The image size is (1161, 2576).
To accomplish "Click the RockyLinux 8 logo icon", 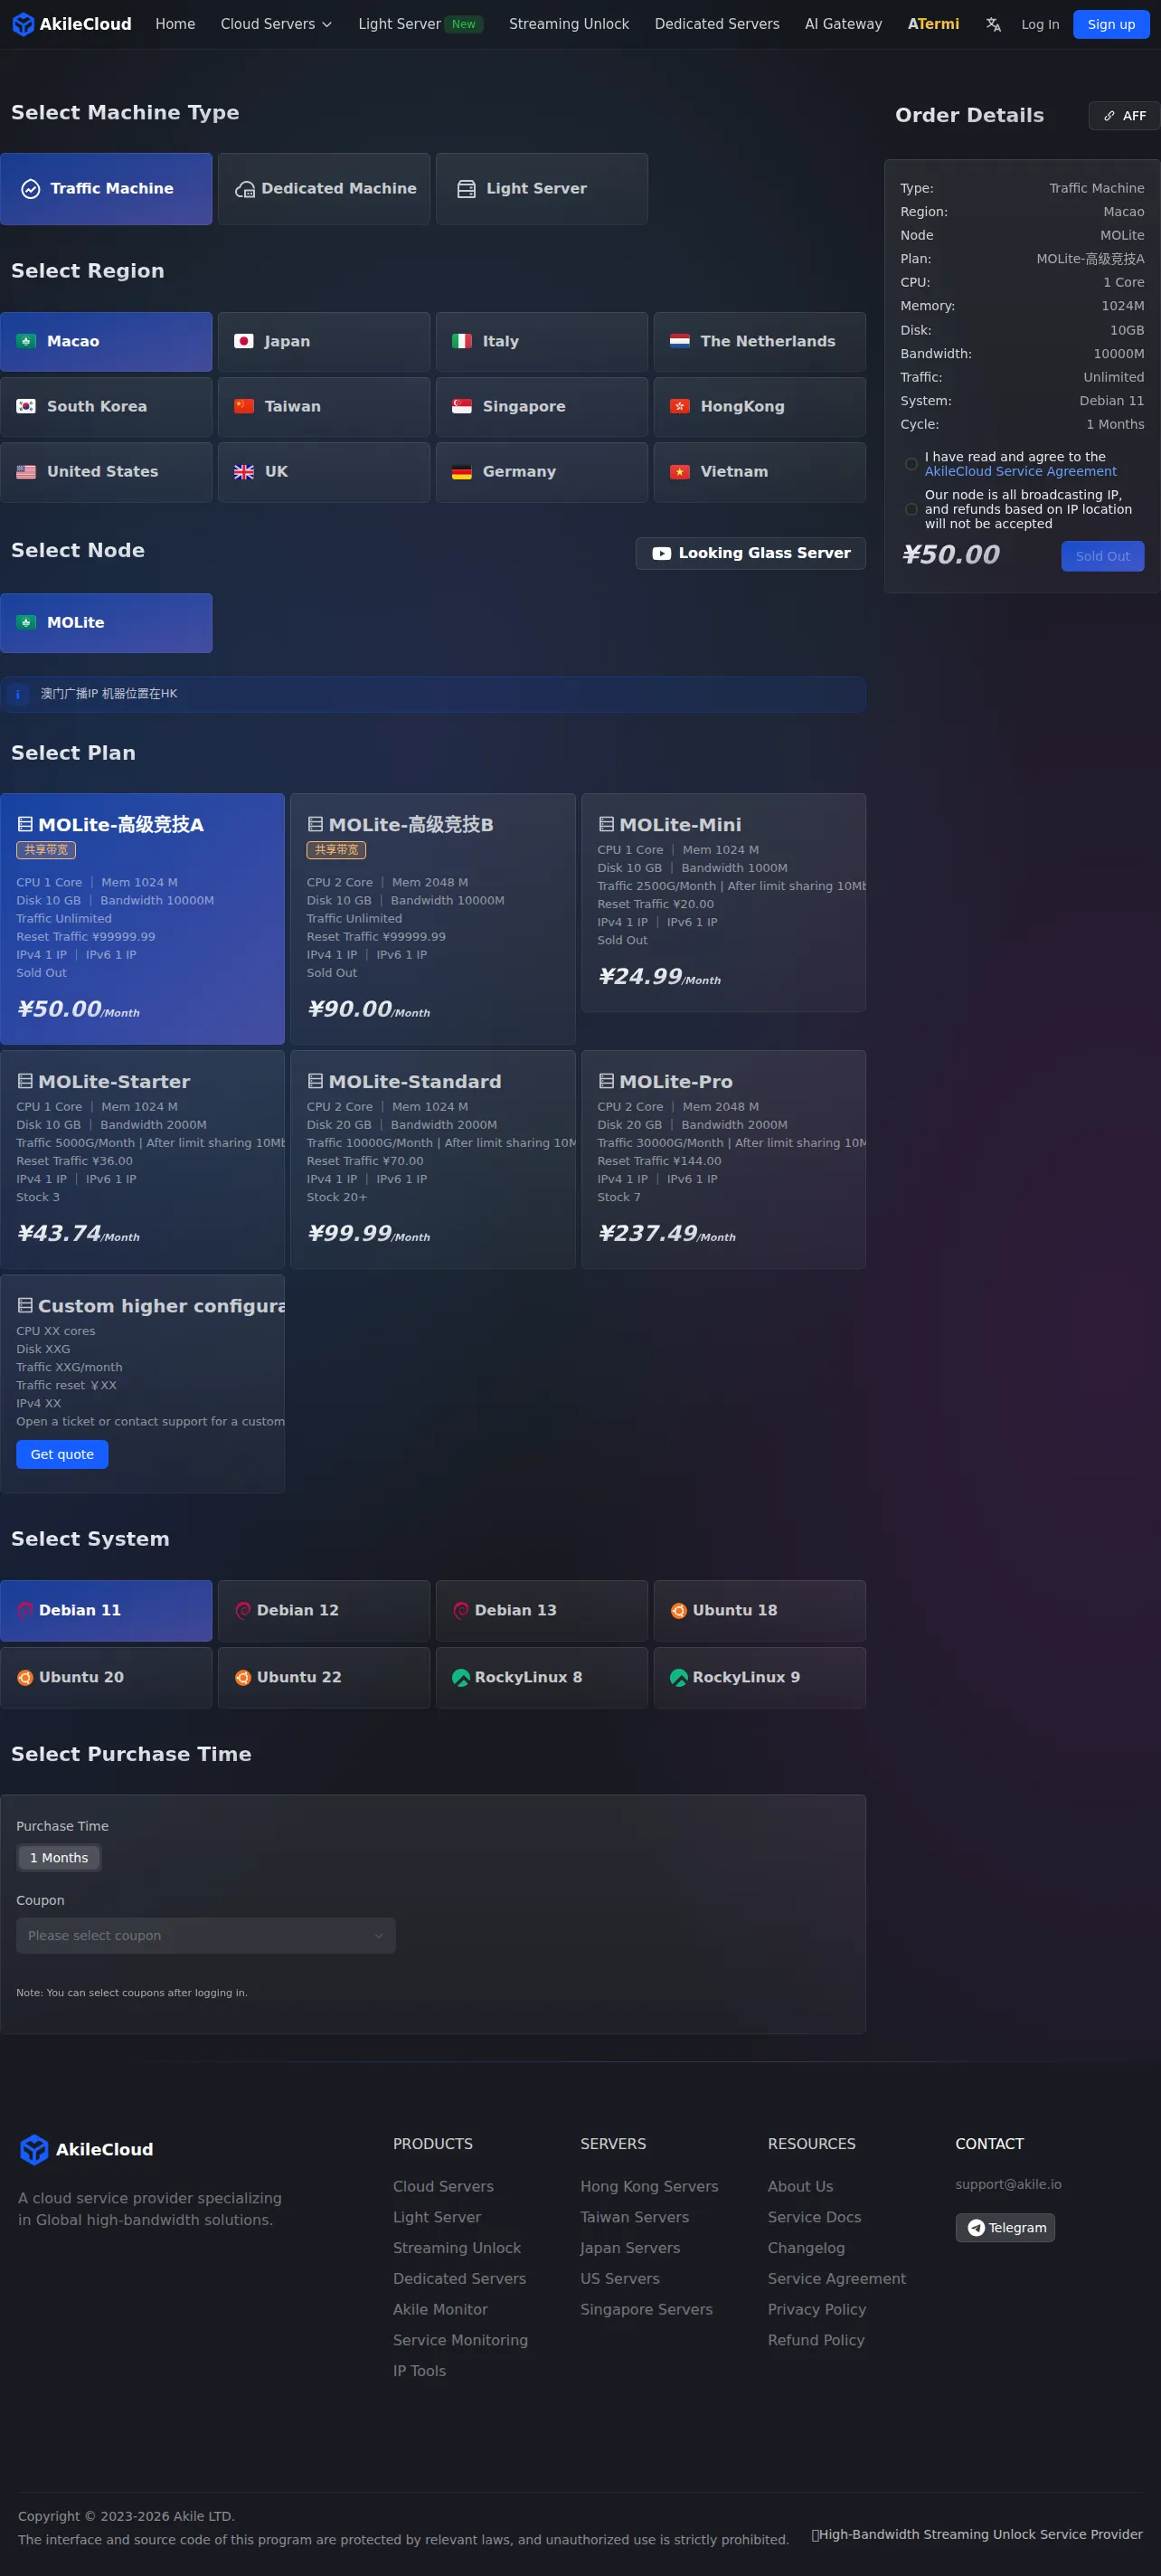I will [461, 1677].
